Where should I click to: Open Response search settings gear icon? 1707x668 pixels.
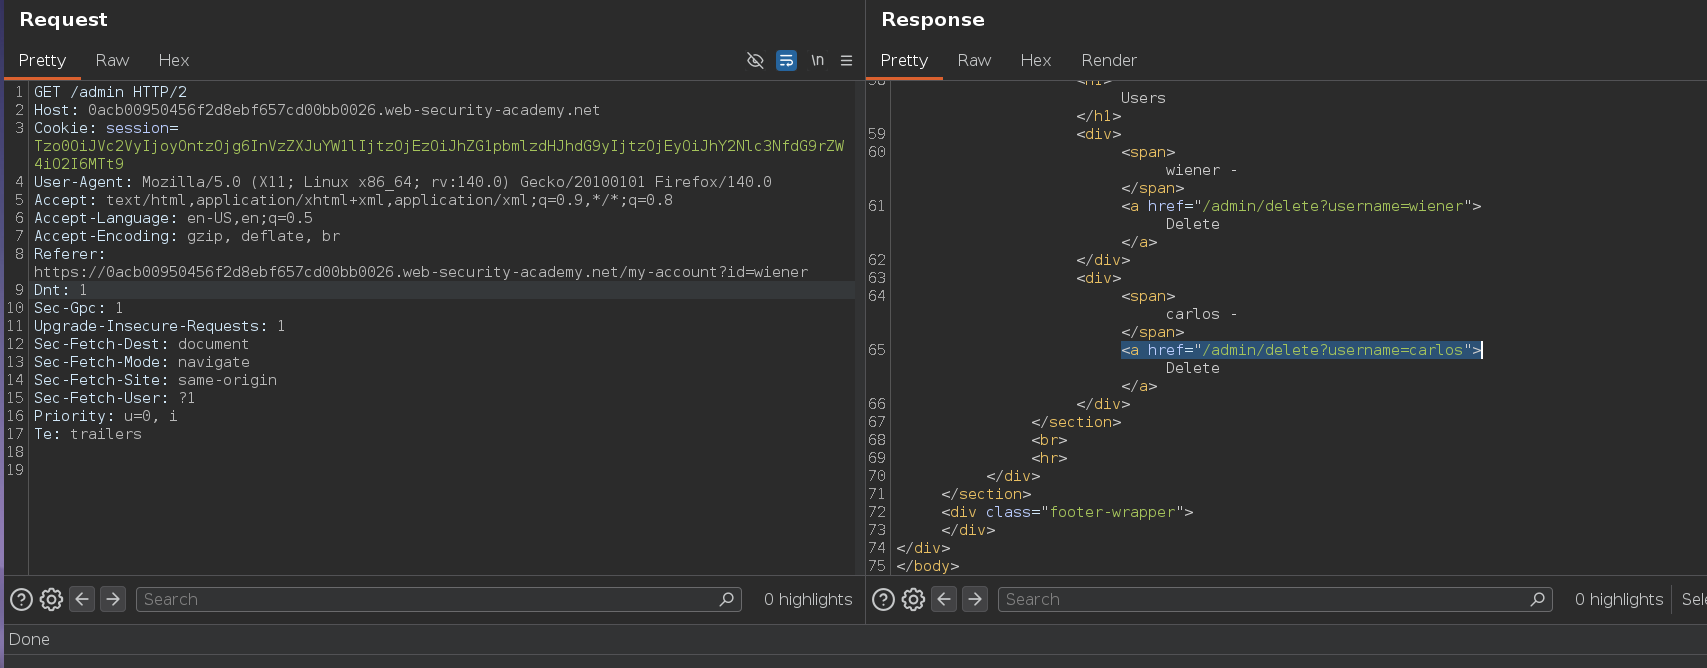[913, 599]
